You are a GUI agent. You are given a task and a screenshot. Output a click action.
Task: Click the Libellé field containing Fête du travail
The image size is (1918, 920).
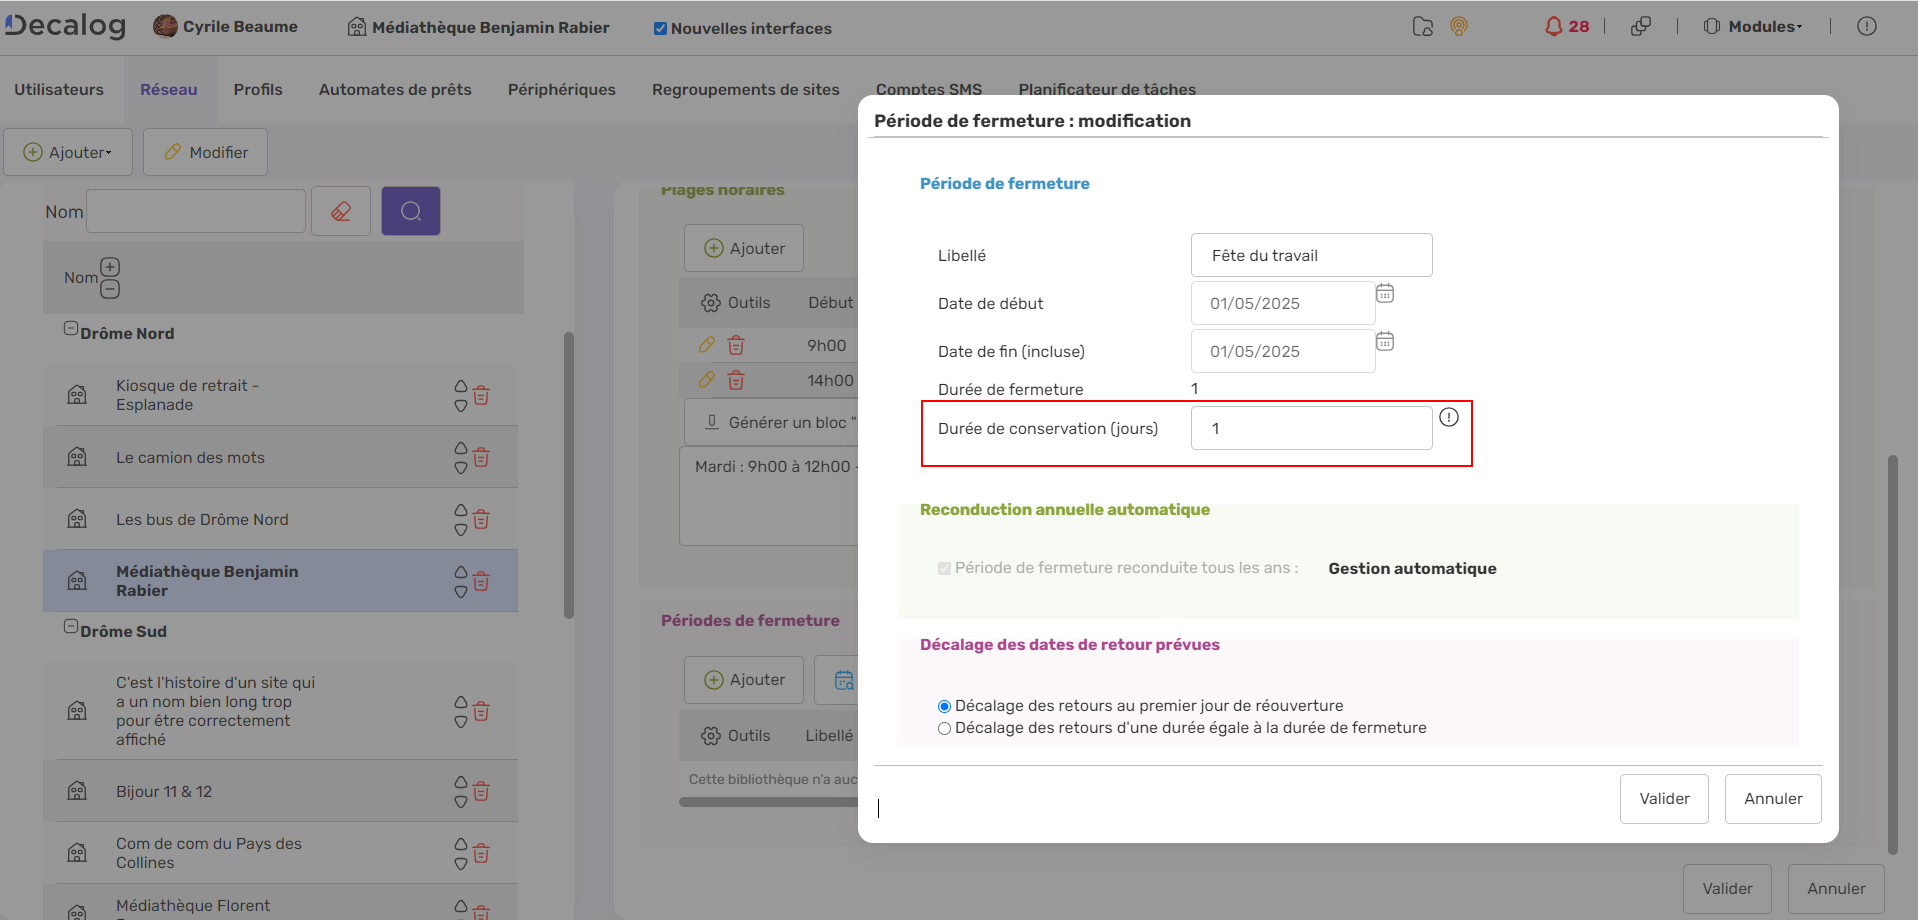point(1311,255)
